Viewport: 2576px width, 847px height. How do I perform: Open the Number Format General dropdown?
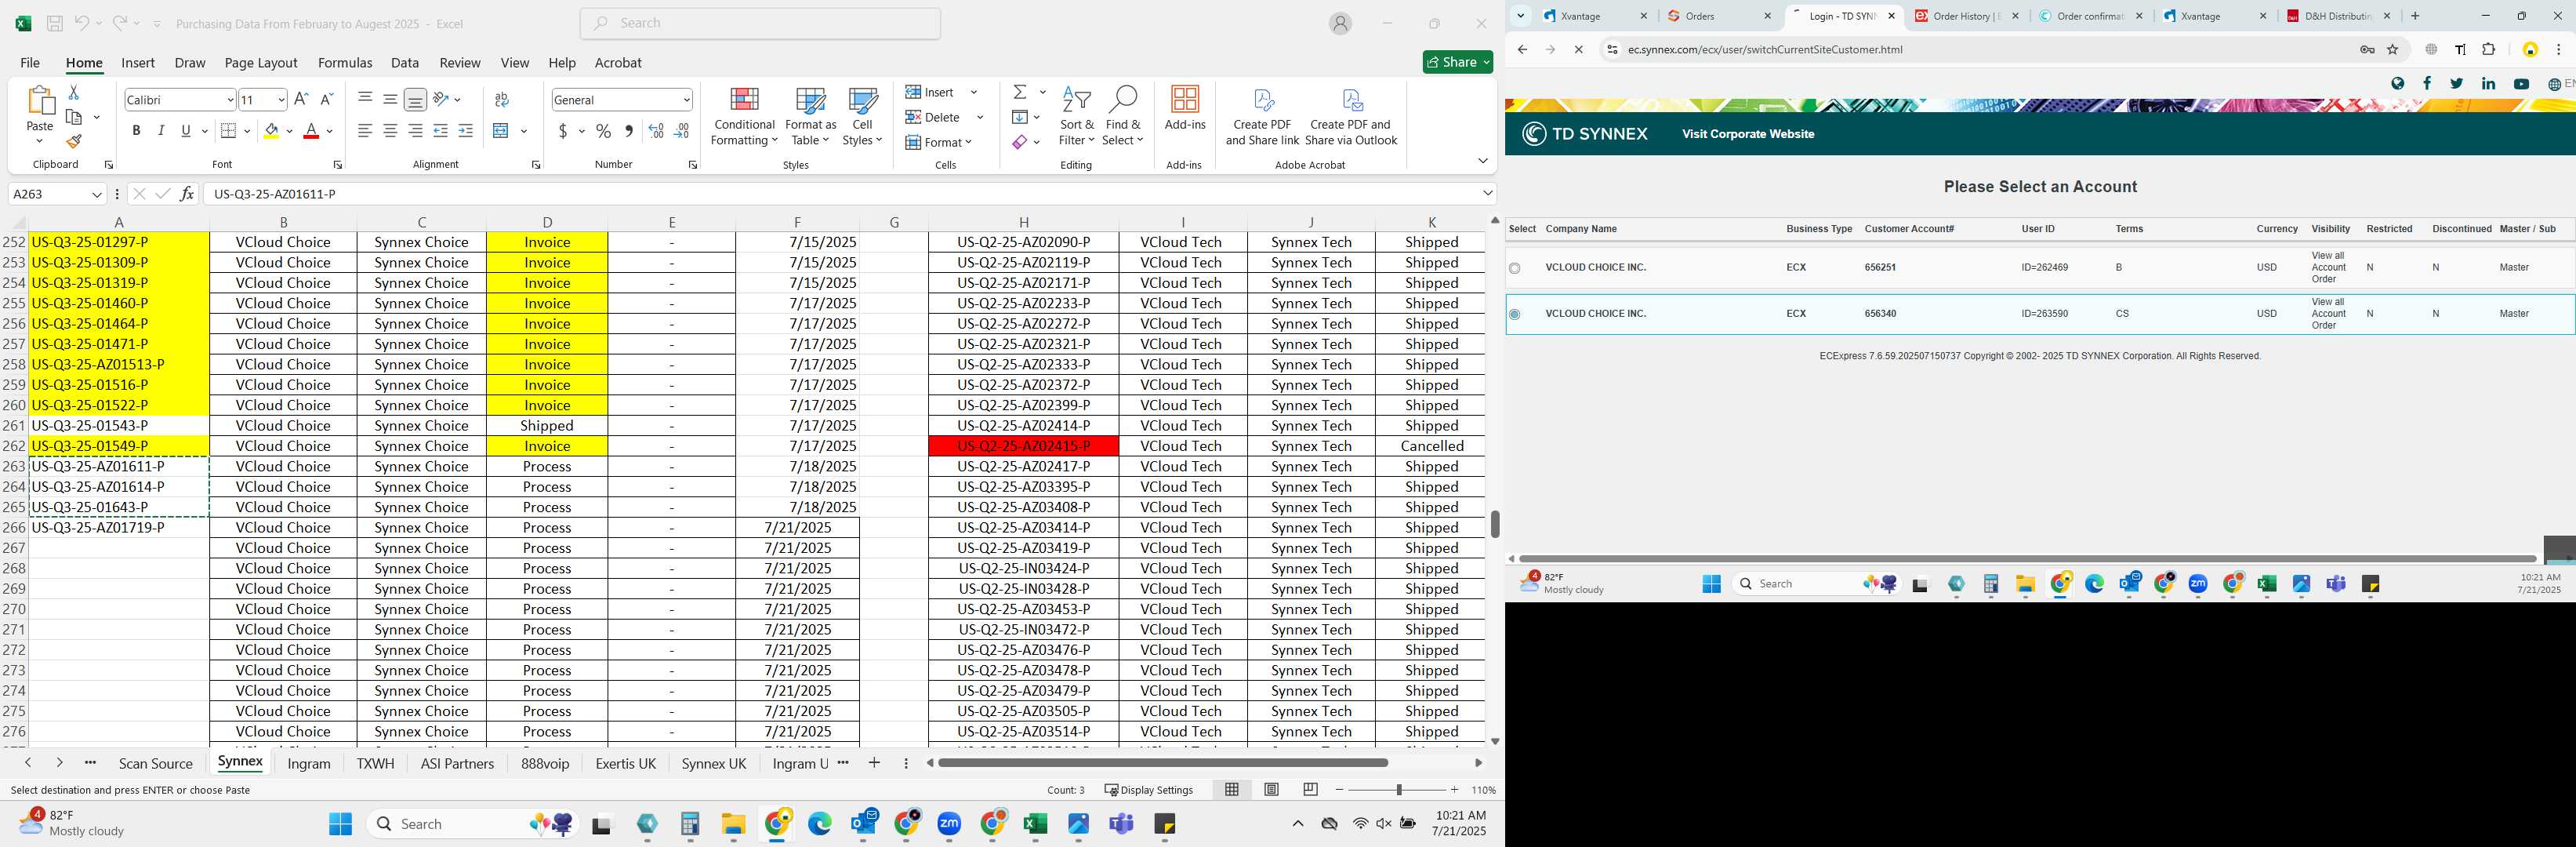[686, 99]
